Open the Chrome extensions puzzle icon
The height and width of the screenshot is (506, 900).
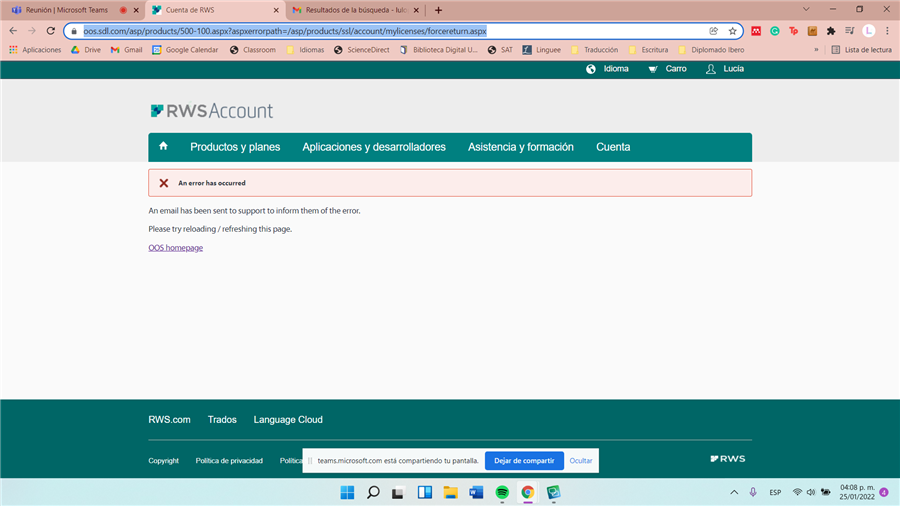click(831, 31)
